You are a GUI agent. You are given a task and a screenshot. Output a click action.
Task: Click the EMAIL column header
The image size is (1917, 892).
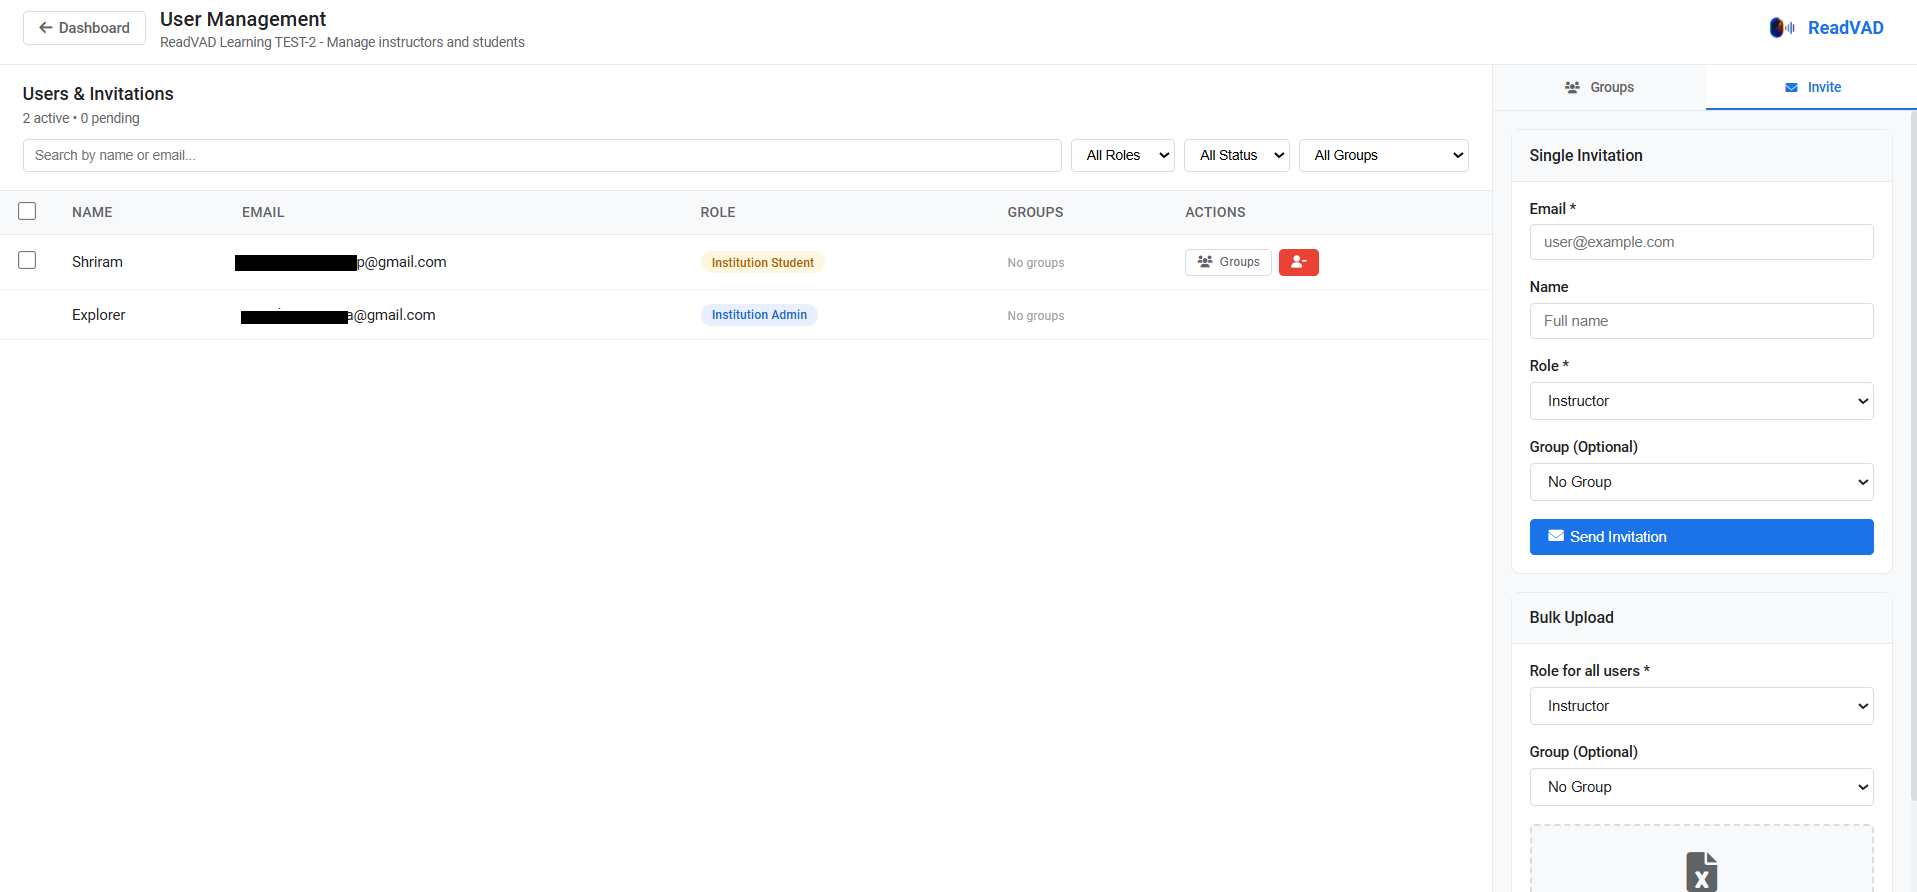click(263, 212)
